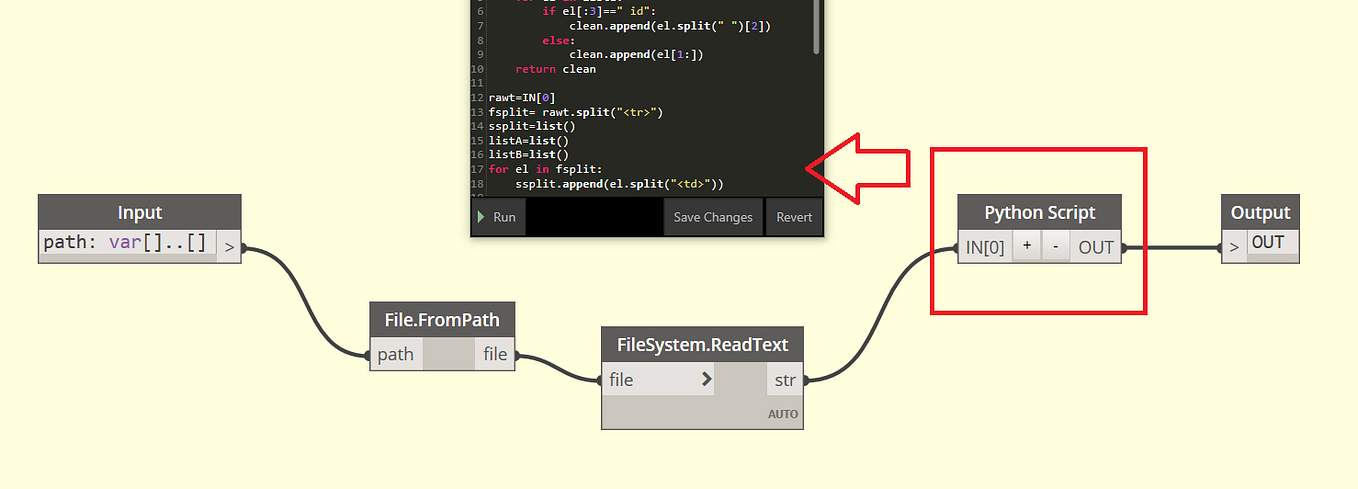Click the path input port on File.FromPath
1358x489 pixels.
point(396,354)
